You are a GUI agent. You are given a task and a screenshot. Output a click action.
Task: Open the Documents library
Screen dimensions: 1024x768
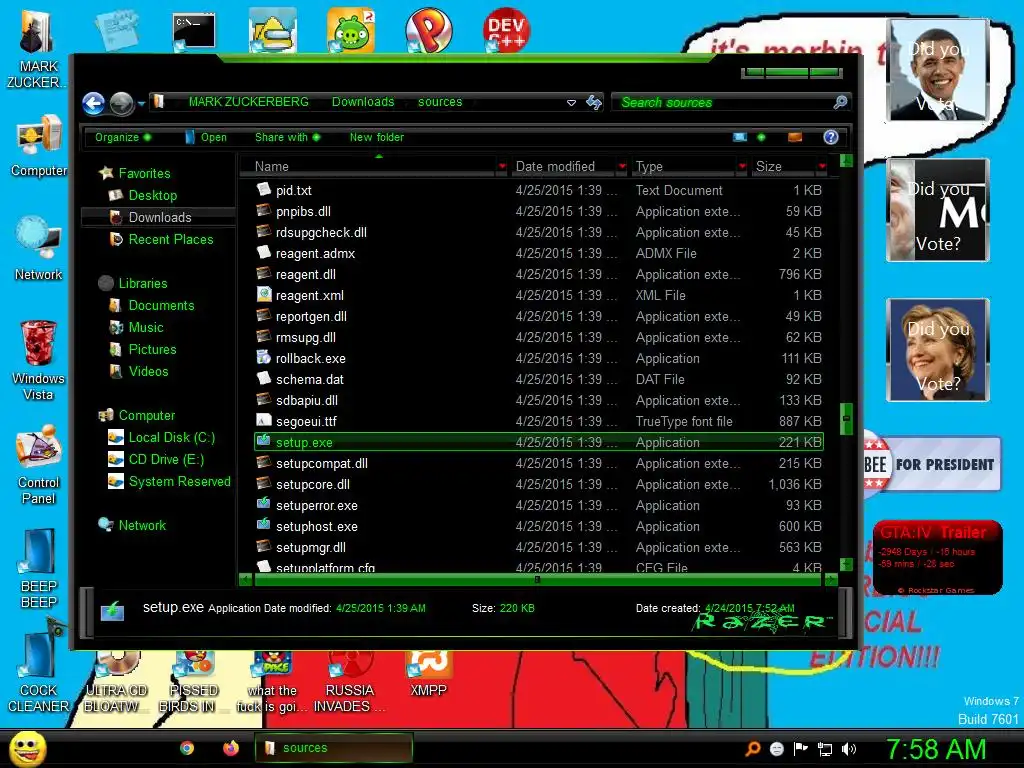(161, 306)
